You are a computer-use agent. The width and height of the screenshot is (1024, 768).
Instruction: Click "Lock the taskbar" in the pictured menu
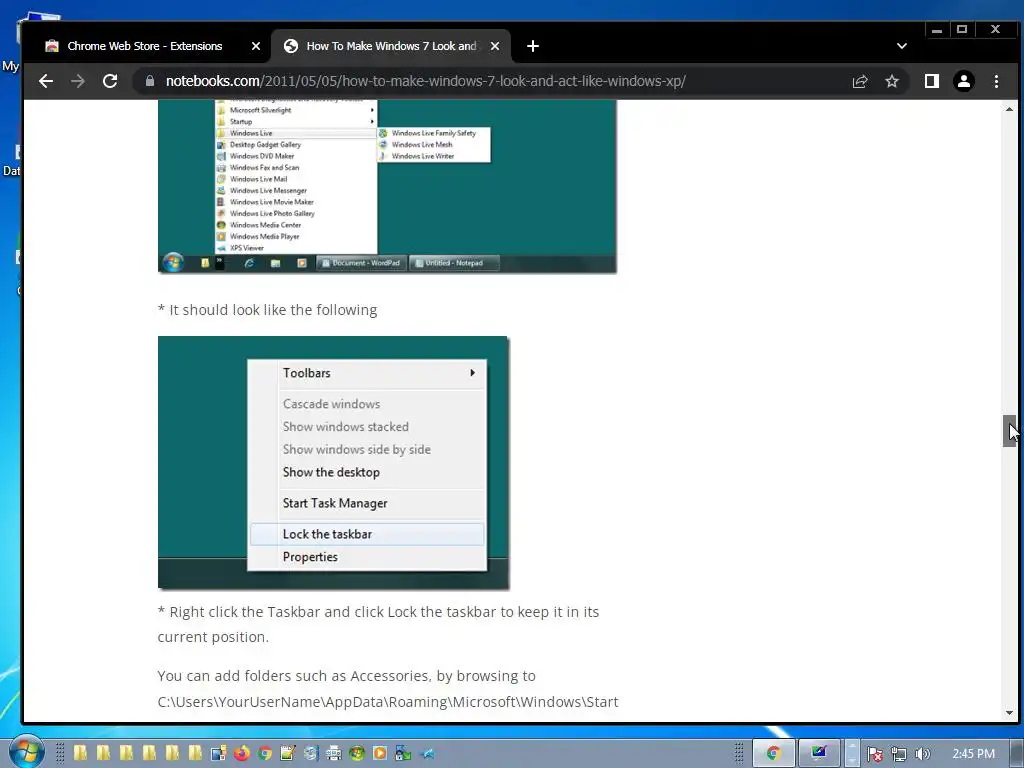point(366,534)
